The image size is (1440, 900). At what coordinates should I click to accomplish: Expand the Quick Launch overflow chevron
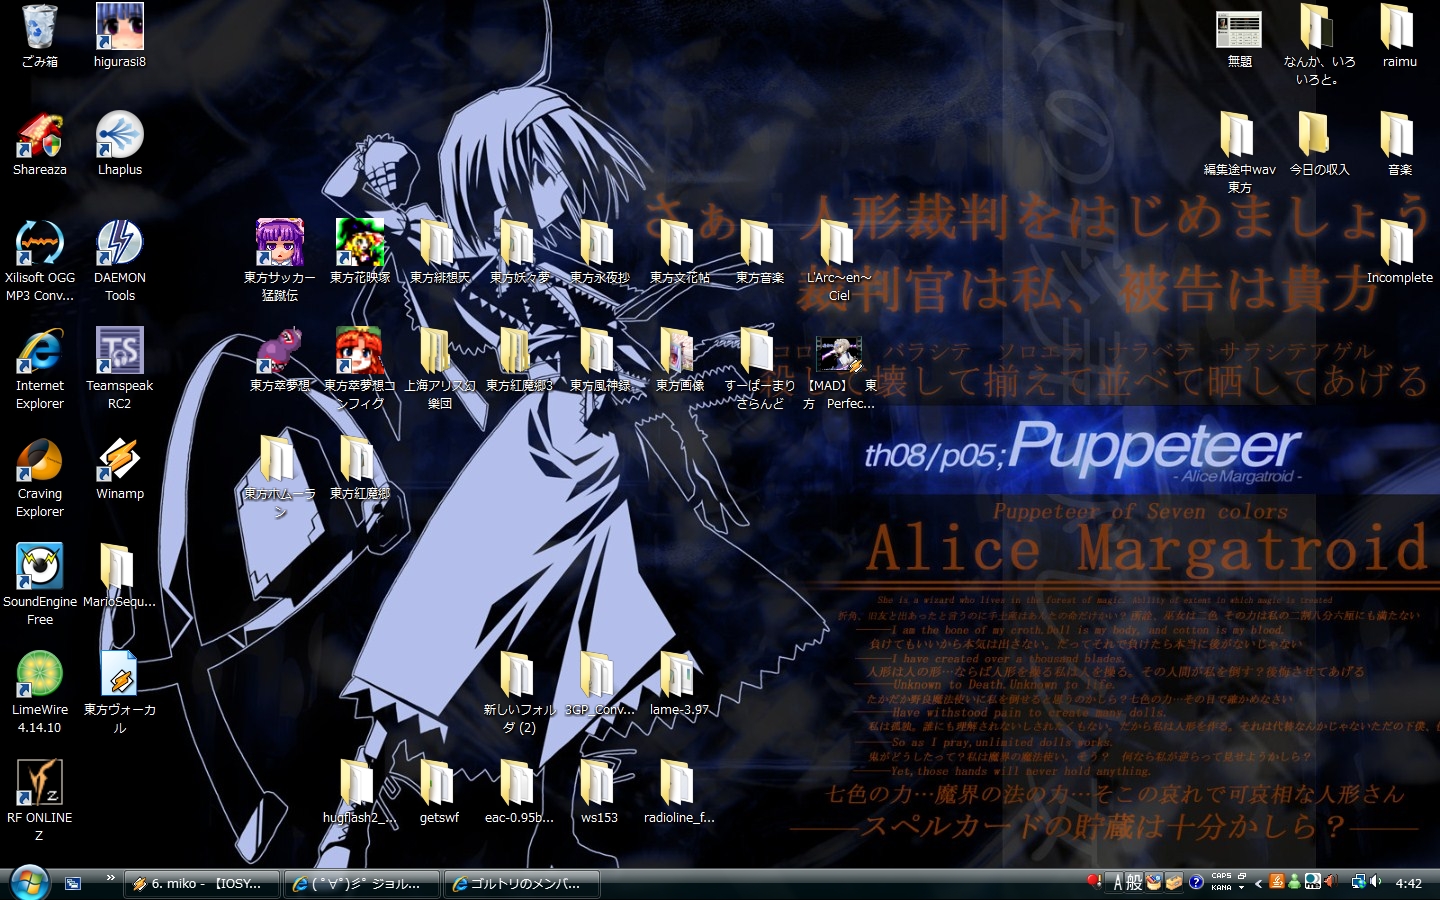pos(110,878)
